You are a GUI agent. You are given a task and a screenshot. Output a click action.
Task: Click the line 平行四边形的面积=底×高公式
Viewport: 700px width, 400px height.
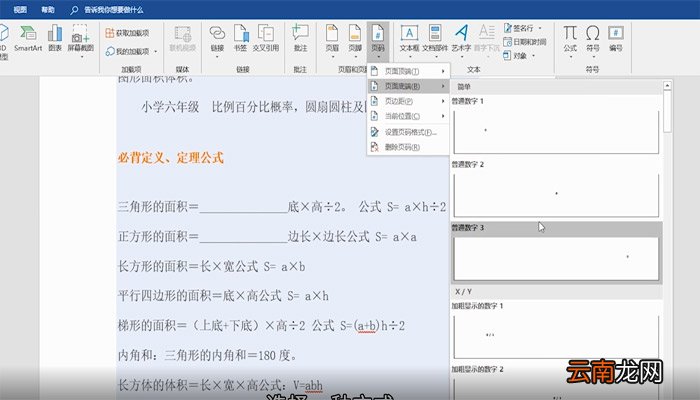tap(223, 296)
